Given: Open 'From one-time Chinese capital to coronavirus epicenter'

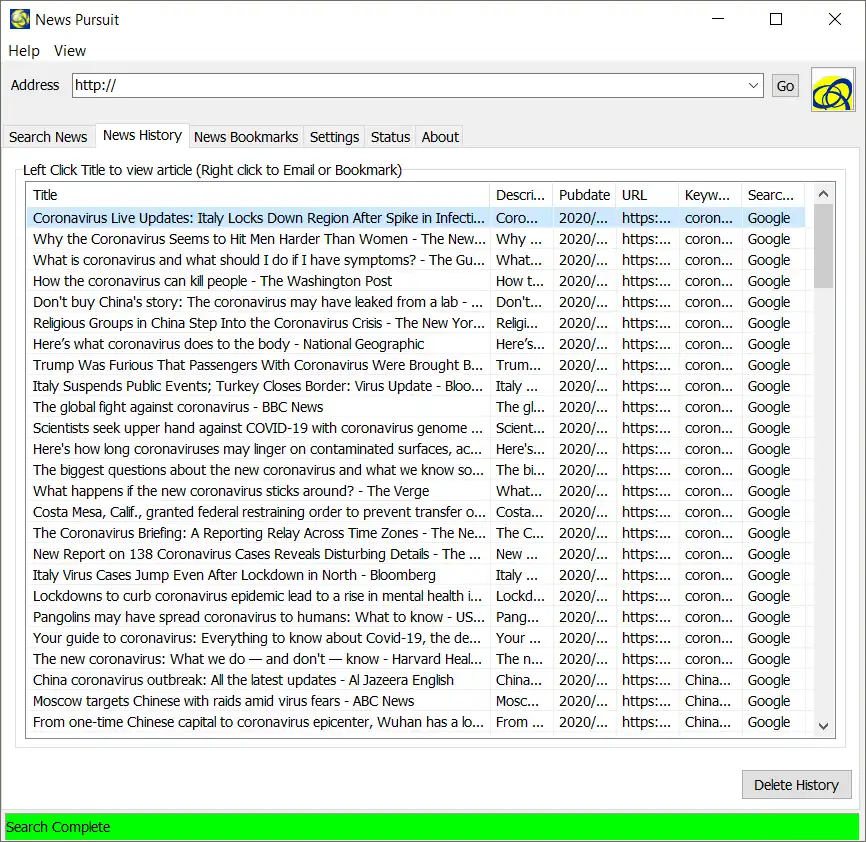Looking at the screenshot, I should pos(258,722).
